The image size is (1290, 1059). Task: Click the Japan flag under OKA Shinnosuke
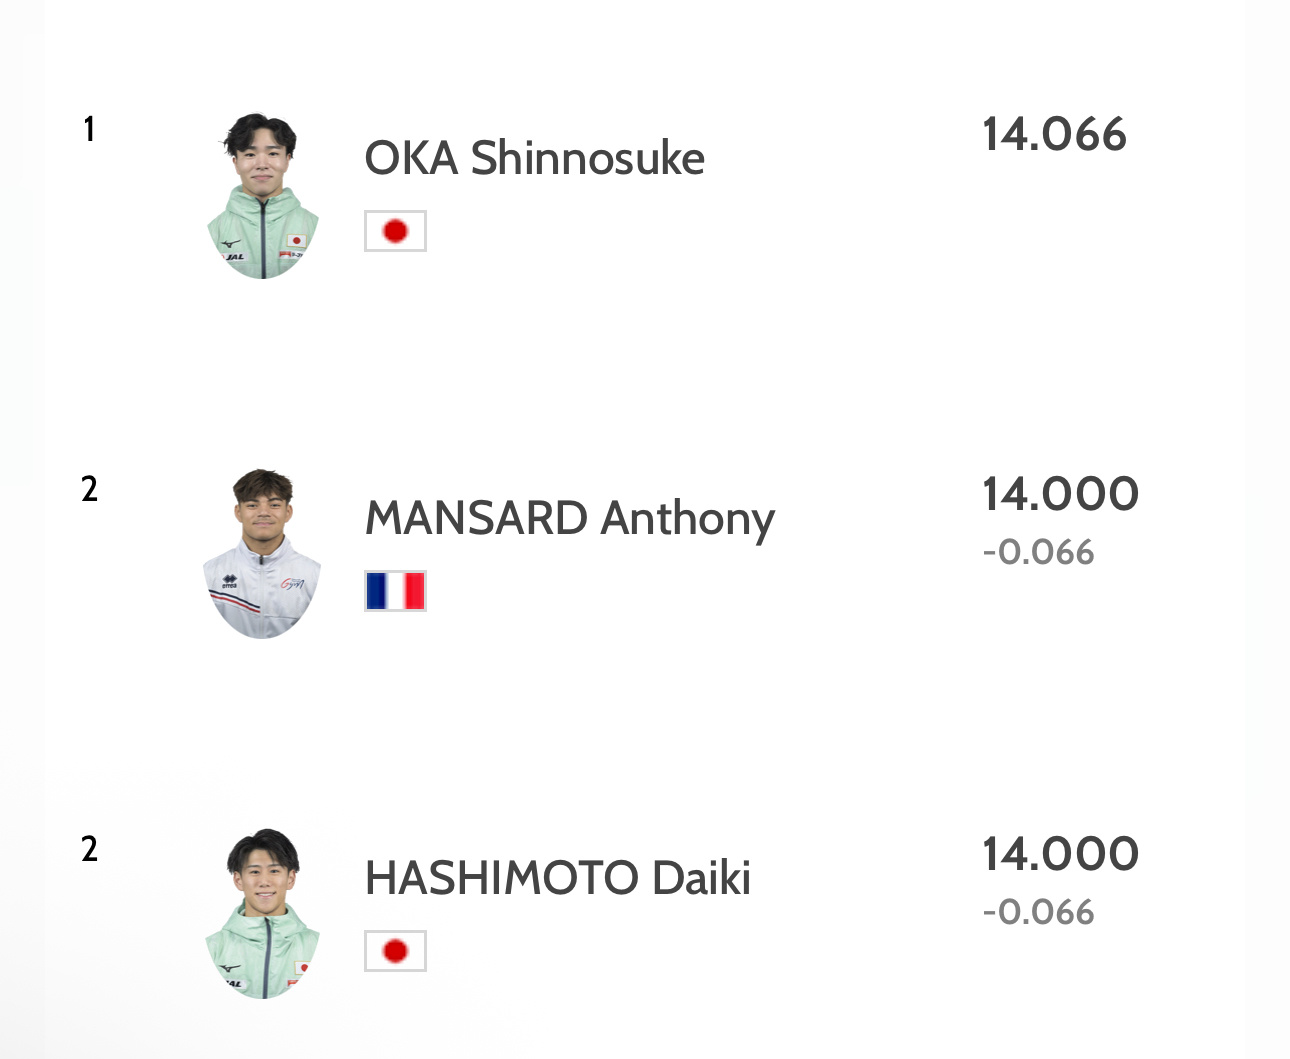pyautogui.click(x=395, y=231)
